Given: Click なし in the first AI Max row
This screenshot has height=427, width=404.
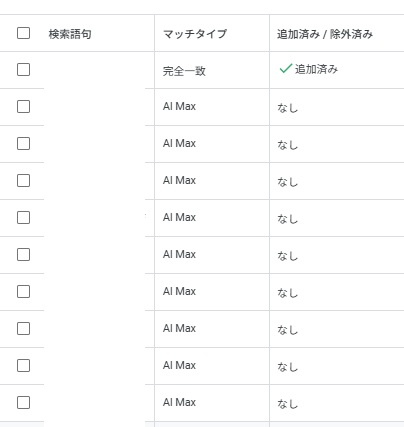Looking at the screenshot, I should (287, 108).
